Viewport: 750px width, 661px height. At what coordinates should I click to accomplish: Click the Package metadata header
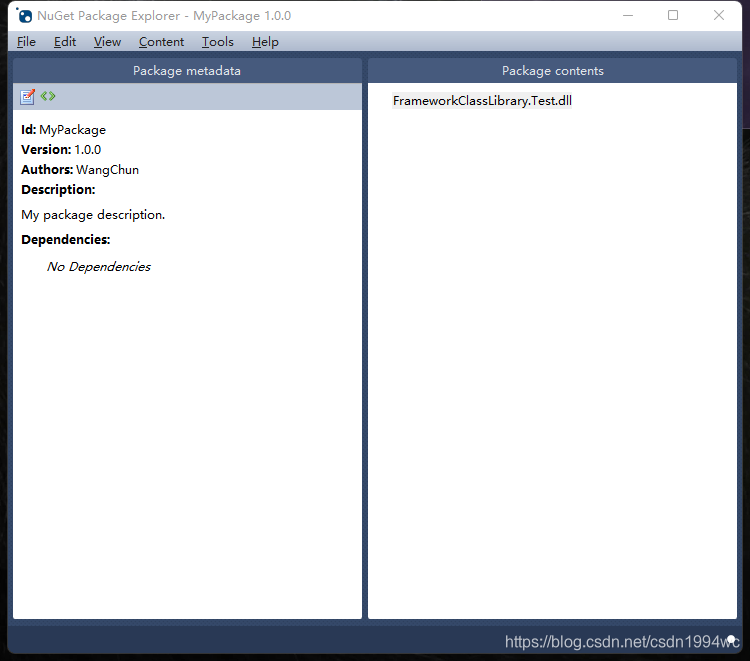click(187, 71)
